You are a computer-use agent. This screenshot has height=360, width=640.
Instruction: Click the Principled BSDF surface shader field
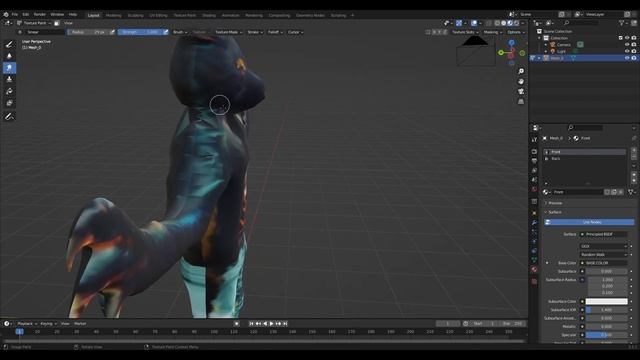pyautogui.click(x=604, y=234)
